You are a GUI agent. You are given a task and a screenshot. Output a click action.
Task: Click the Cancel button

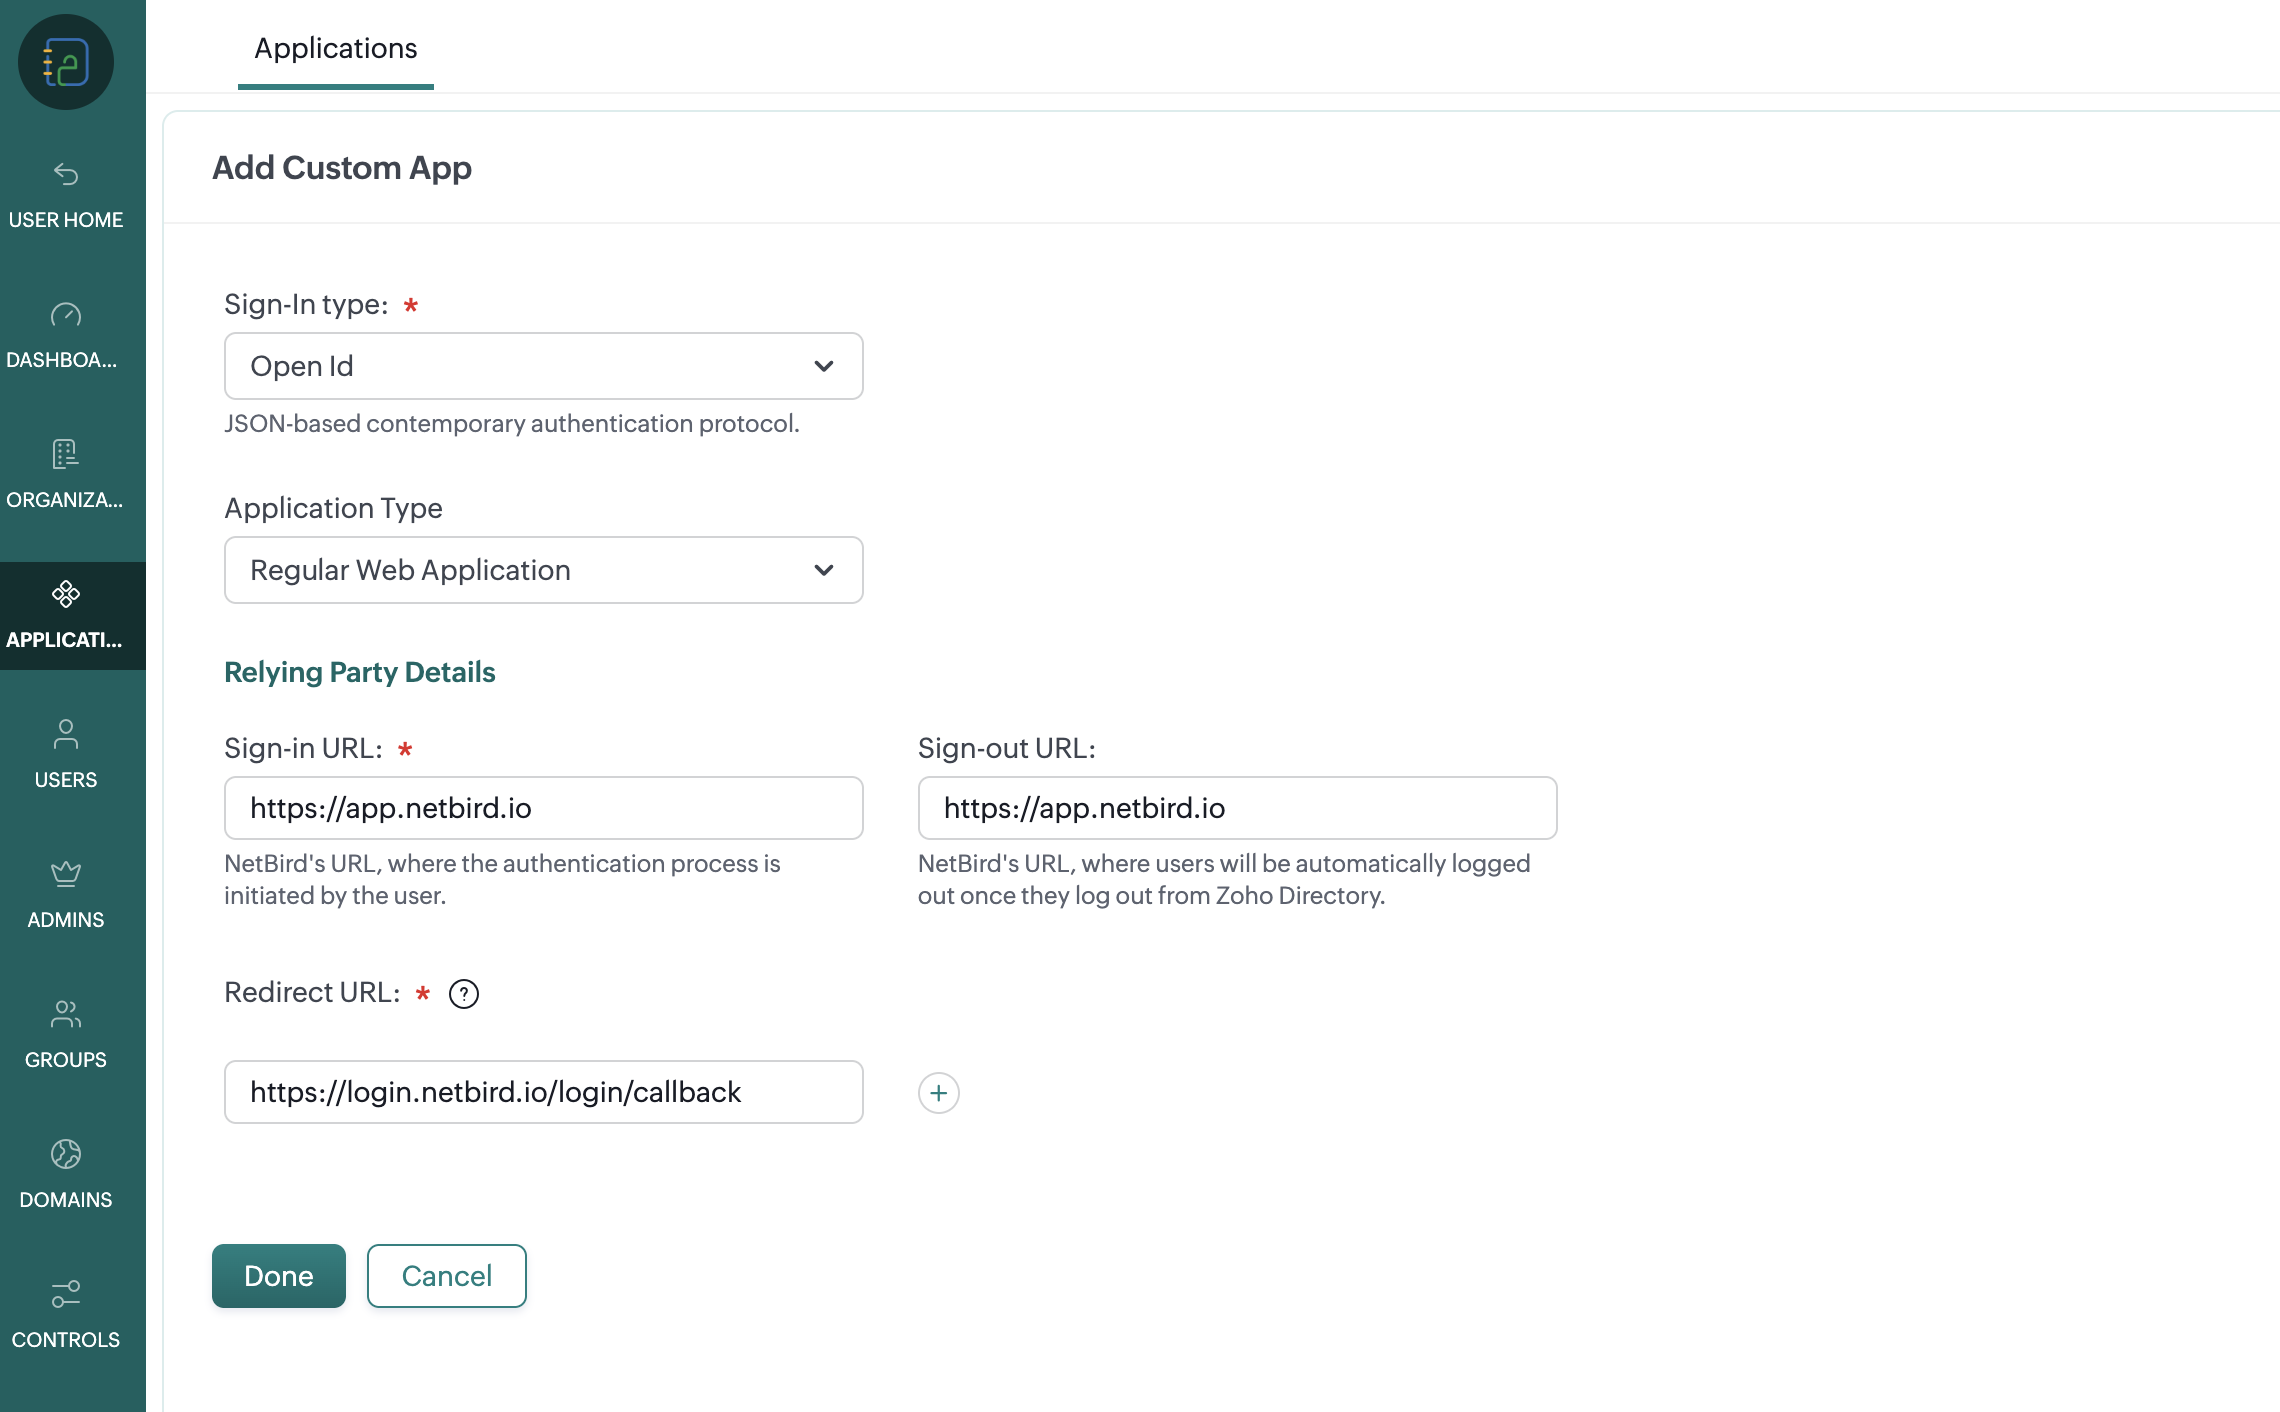[x=447, y=1276]
